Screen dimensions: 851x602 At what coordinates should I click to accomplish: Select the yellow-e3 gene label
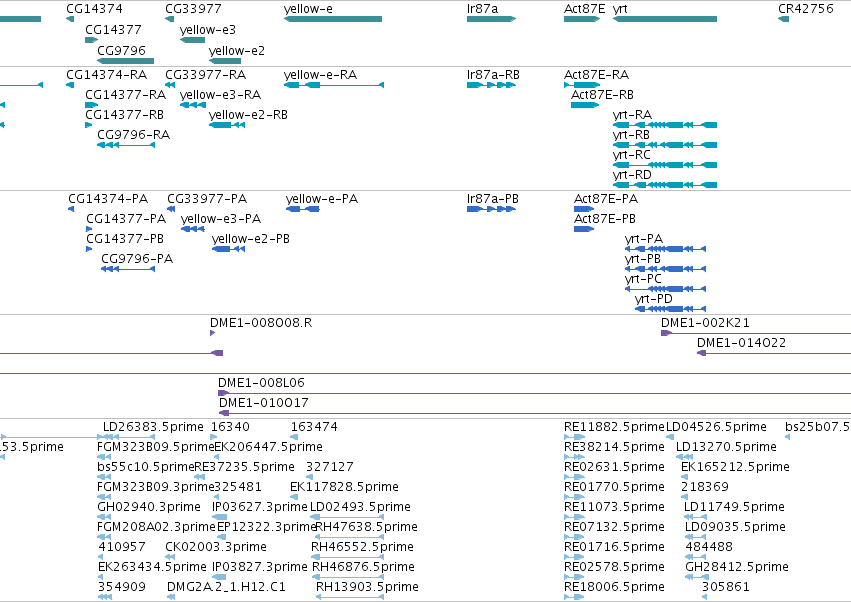(208, 29)
